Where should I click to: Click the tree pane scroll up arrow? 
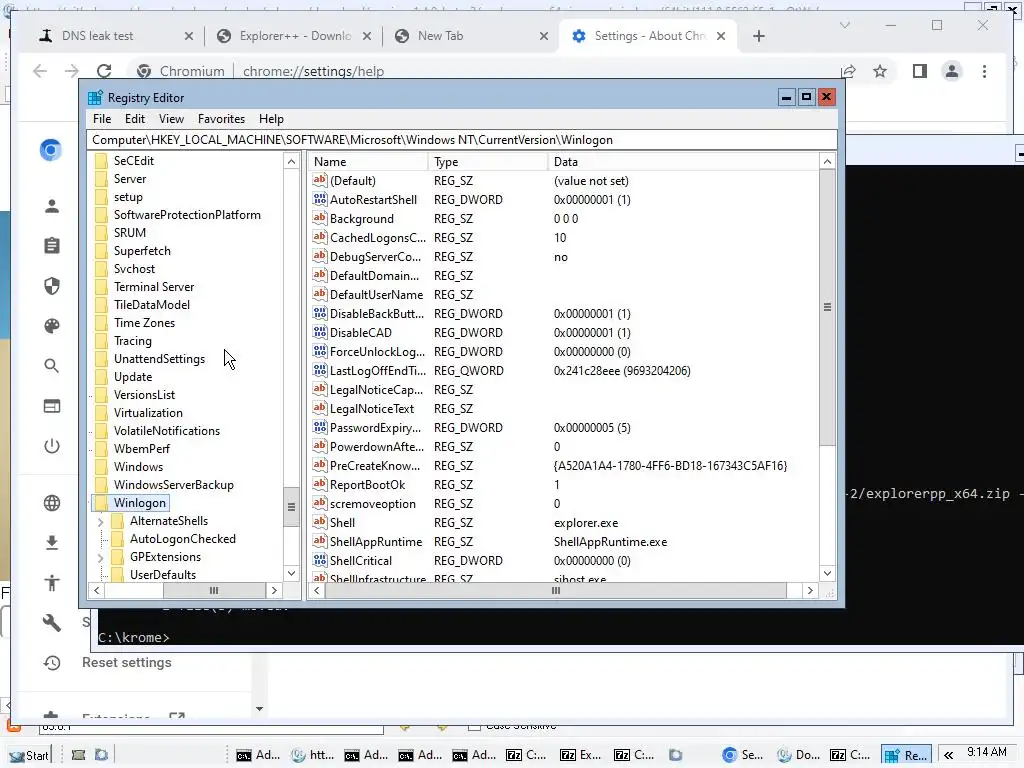coord(291,161)
